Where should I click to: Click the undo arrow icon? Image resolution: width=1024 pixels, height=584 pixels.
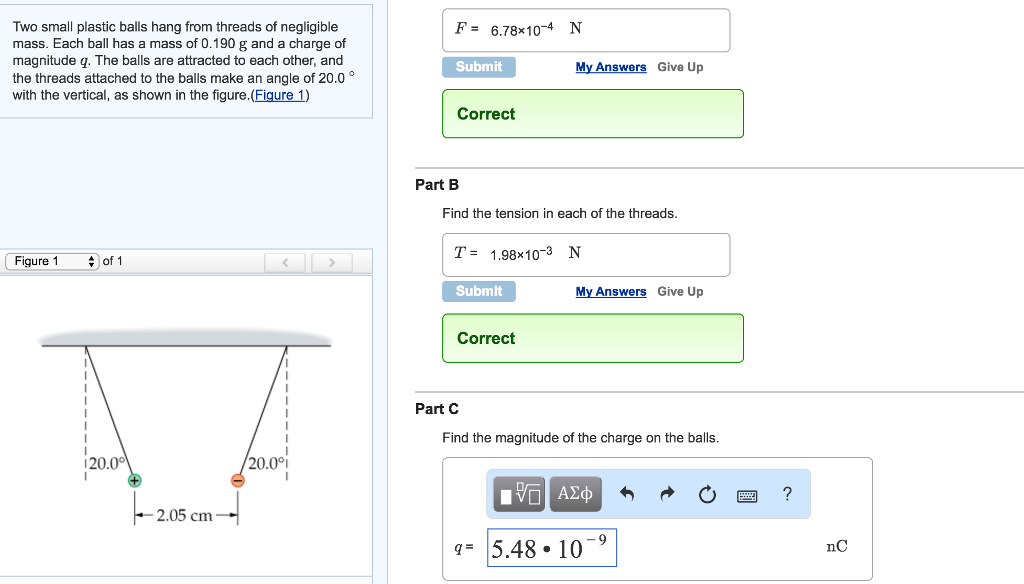[627, 494]
